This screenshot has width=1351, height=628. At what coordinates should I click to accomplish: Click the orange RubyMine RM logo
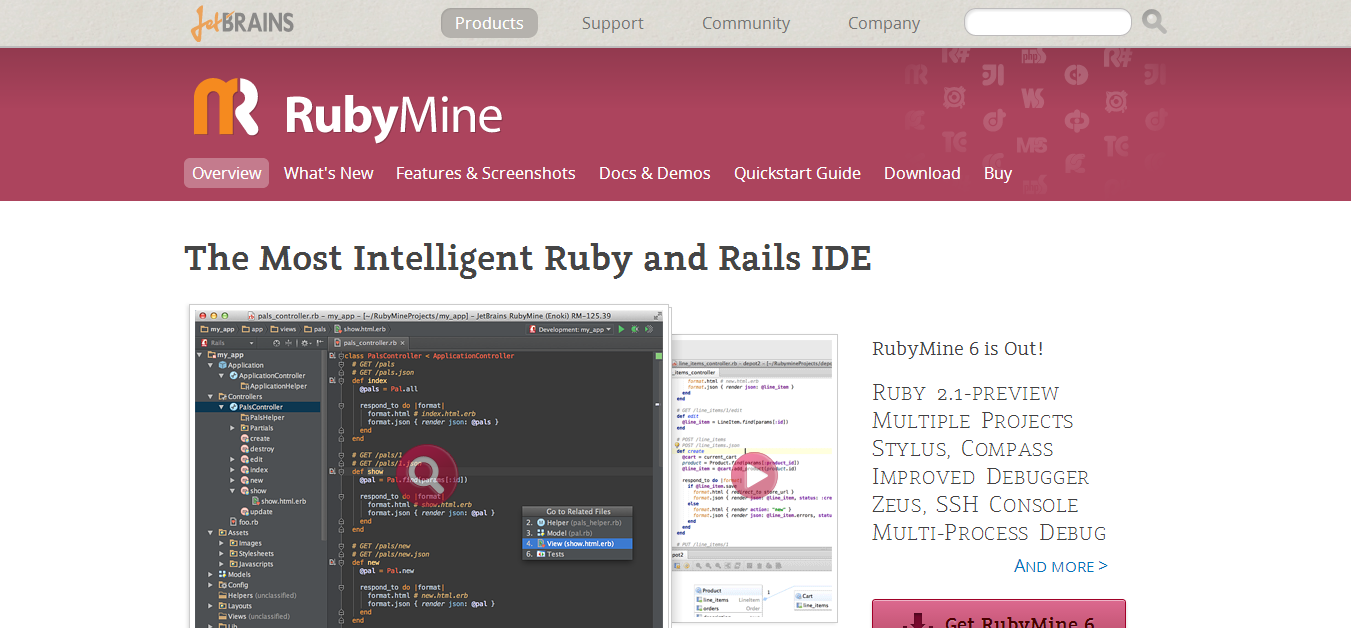coord(226,107)
